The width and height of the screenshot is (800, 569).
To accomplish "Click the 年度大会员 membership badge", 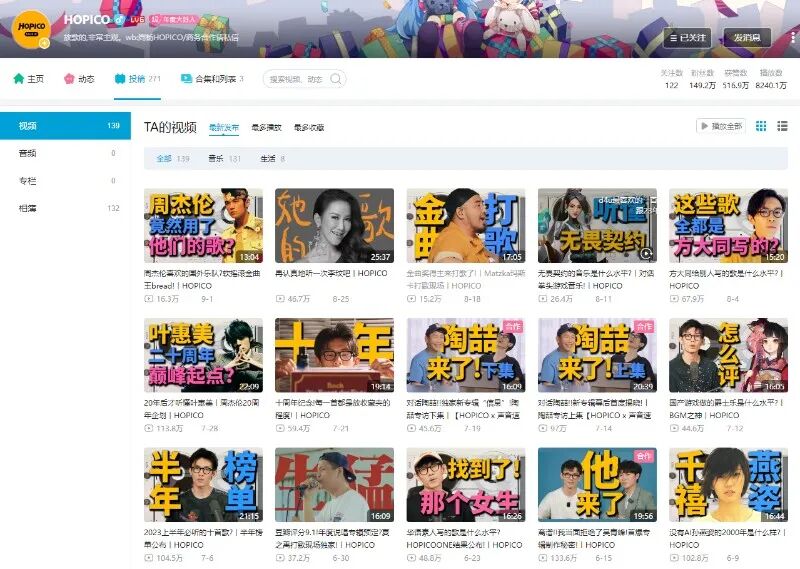I will [173, 19].
